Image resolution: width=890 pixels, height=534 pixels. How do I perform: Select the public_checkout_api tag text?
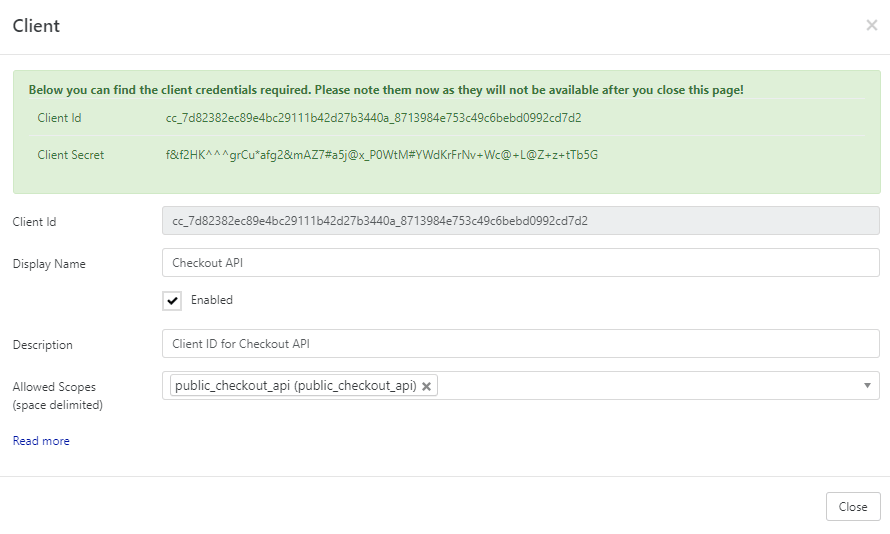click(x=295, y=386)
